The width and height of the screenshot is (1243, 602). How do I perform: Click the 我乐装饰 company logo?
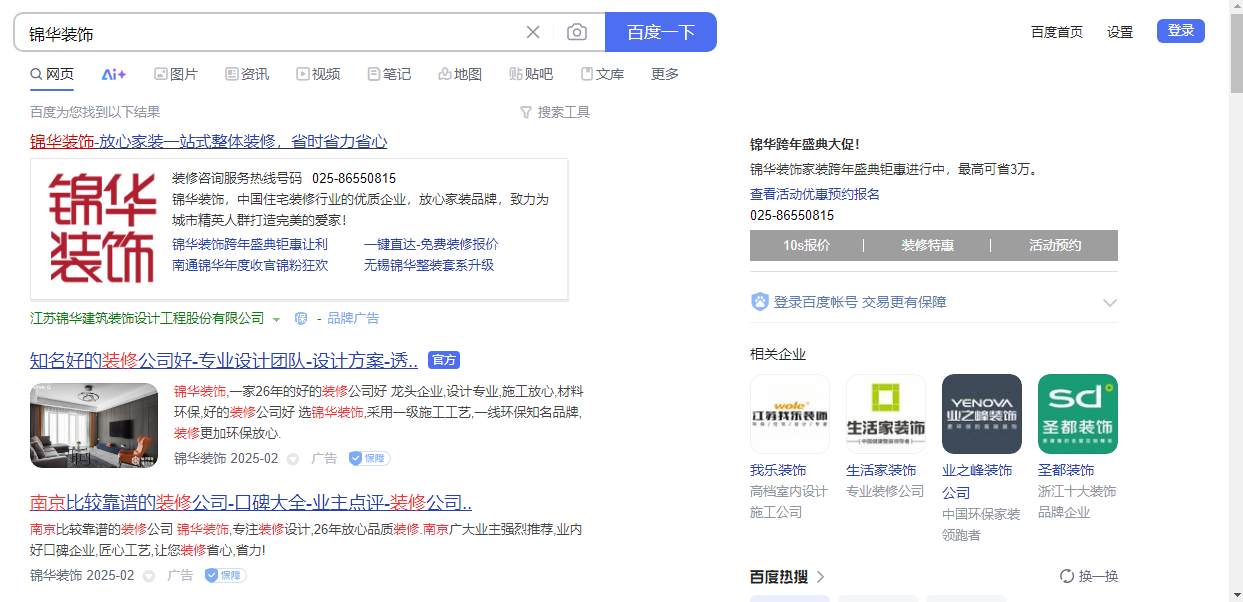[789, 414]
